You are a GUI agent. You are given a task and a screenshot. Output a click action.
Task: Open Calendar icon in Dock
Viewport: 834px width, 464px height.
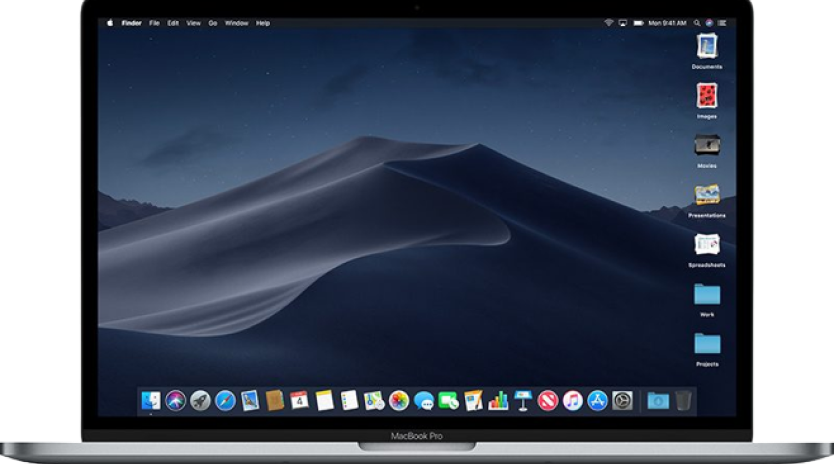(299, 400)
